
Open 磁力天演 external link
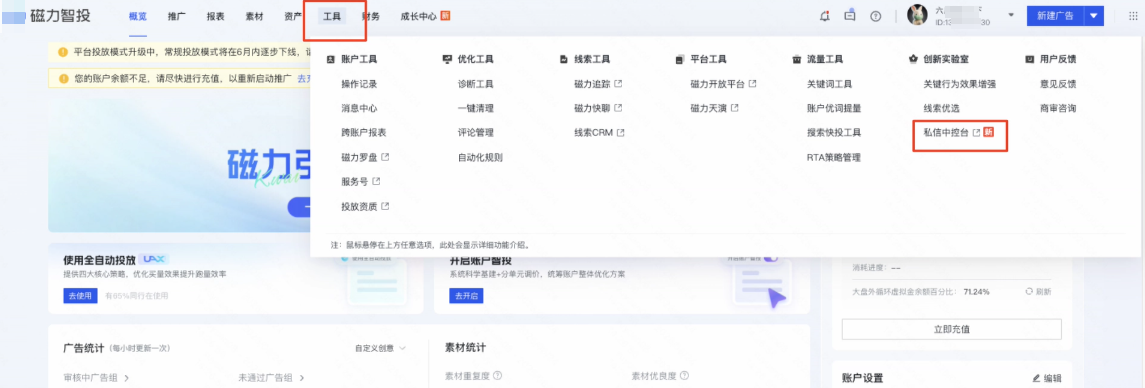[714, 108]
